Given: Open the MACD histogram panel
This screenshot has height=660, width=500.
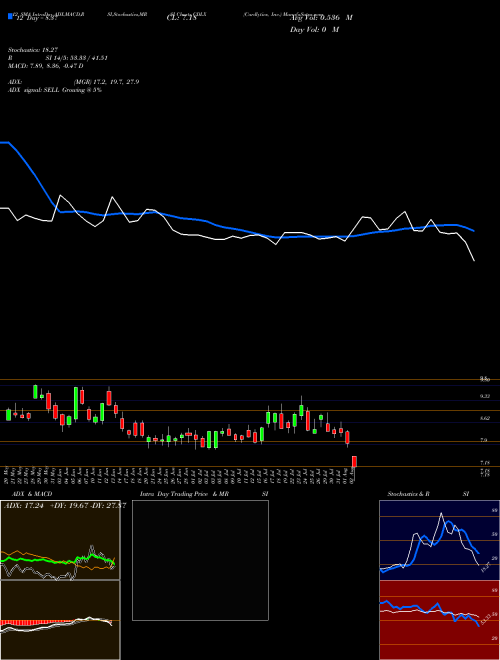Looking at the screenshot, I should coord(60,620).
